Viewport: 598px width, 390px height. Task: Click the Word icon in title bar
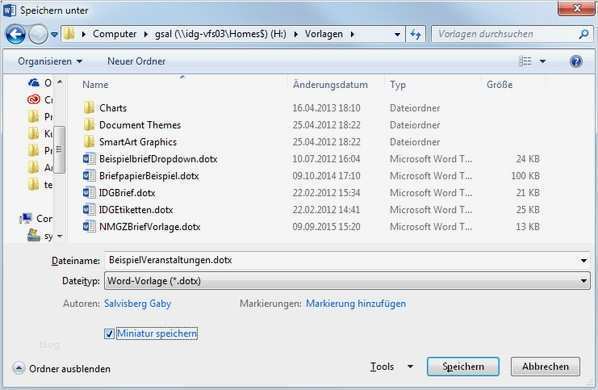click(10, 10)
